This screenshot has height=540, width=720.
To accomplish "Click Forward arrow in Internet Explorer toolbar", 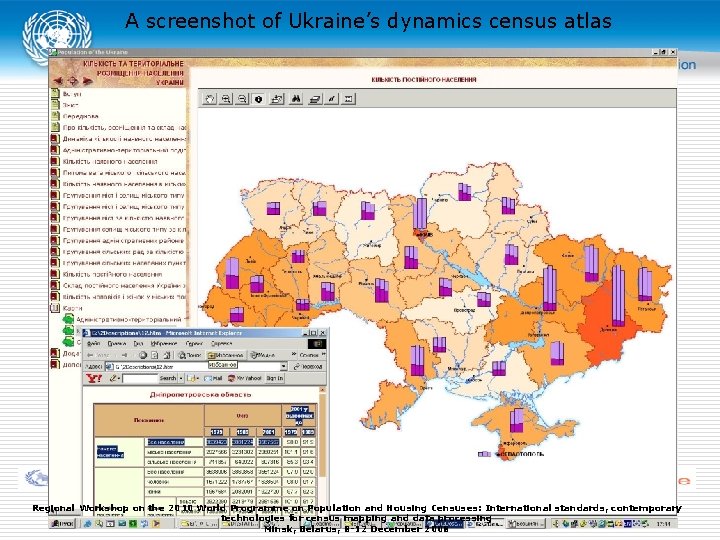I will point(124,355).
